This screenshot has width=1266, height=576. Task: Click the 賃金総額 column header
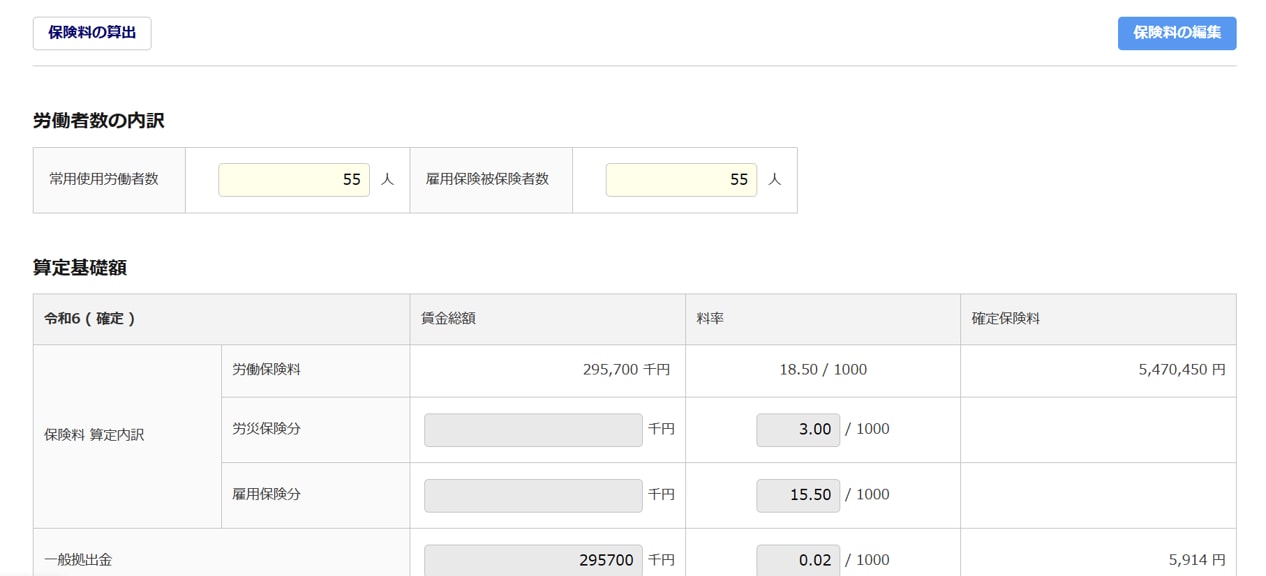point(448,319)
